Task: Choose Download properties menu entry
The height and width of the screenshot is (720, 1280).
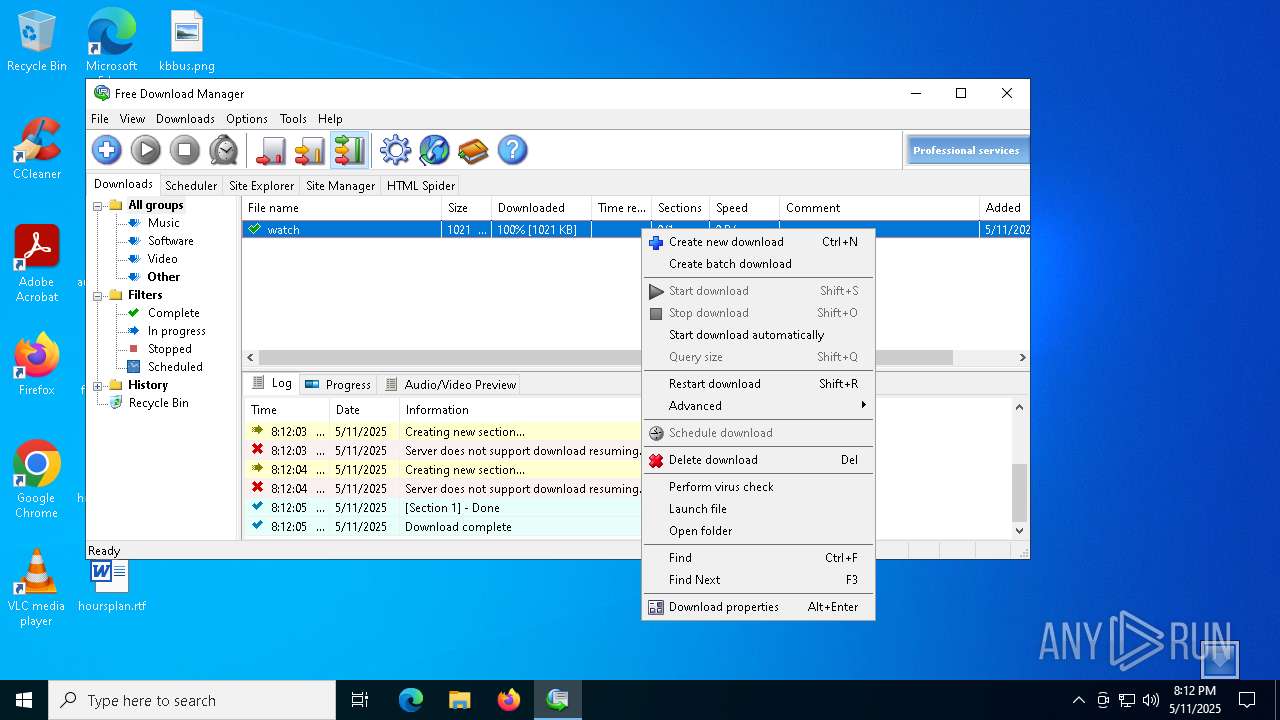Action: point(758,607)
